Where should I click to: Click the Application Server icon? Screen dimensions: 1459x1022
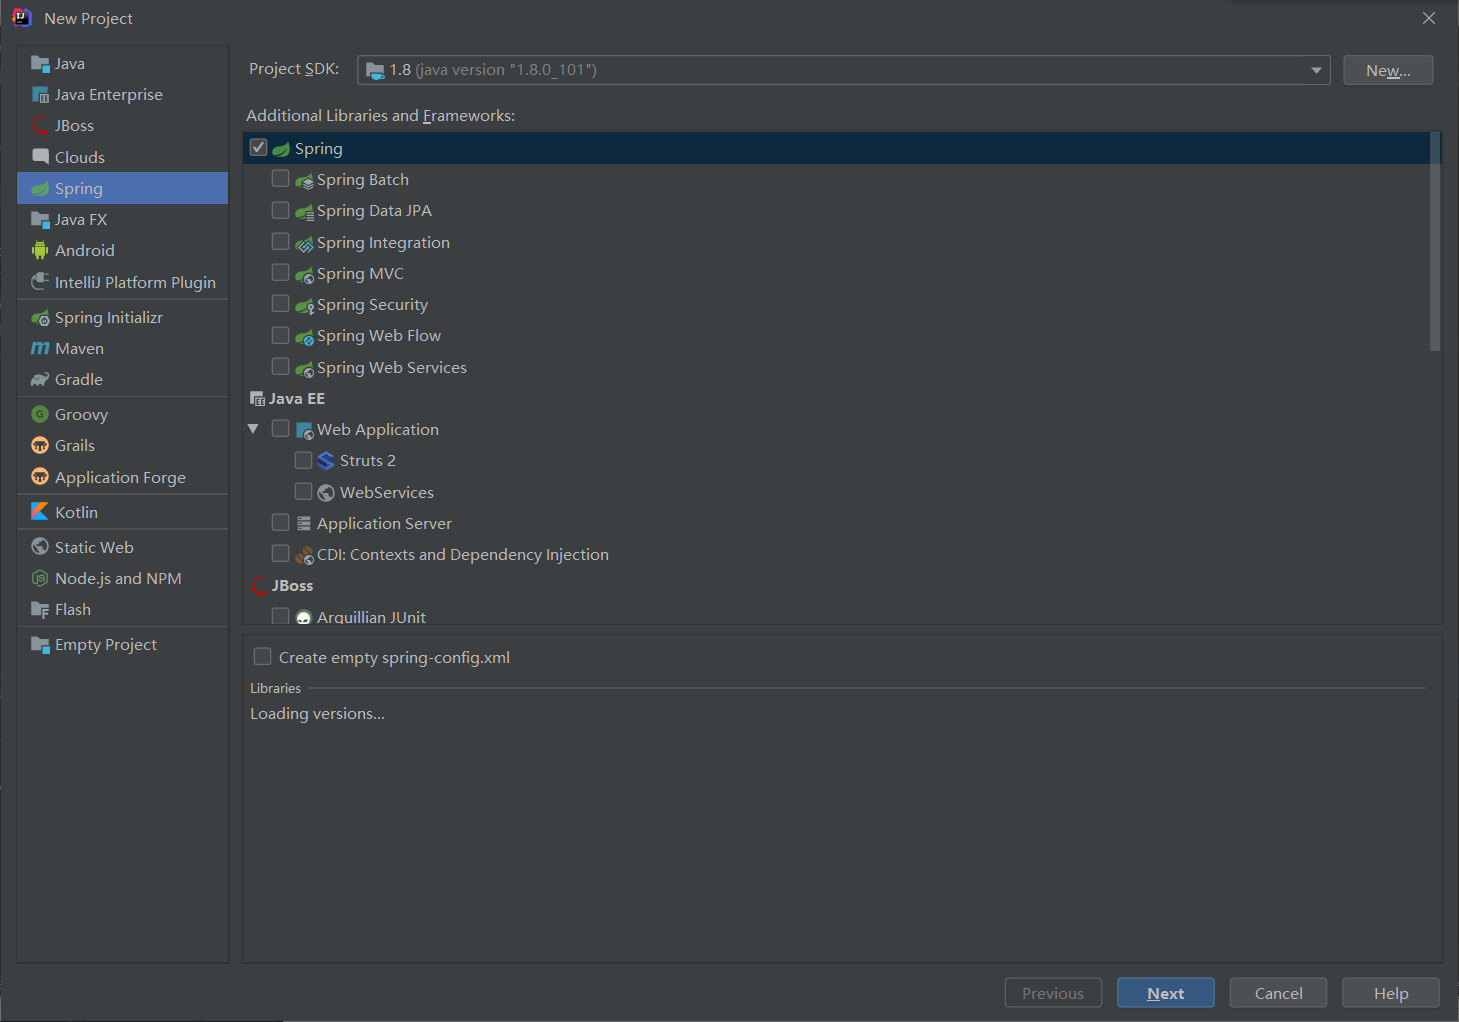[x=304, y=523]
